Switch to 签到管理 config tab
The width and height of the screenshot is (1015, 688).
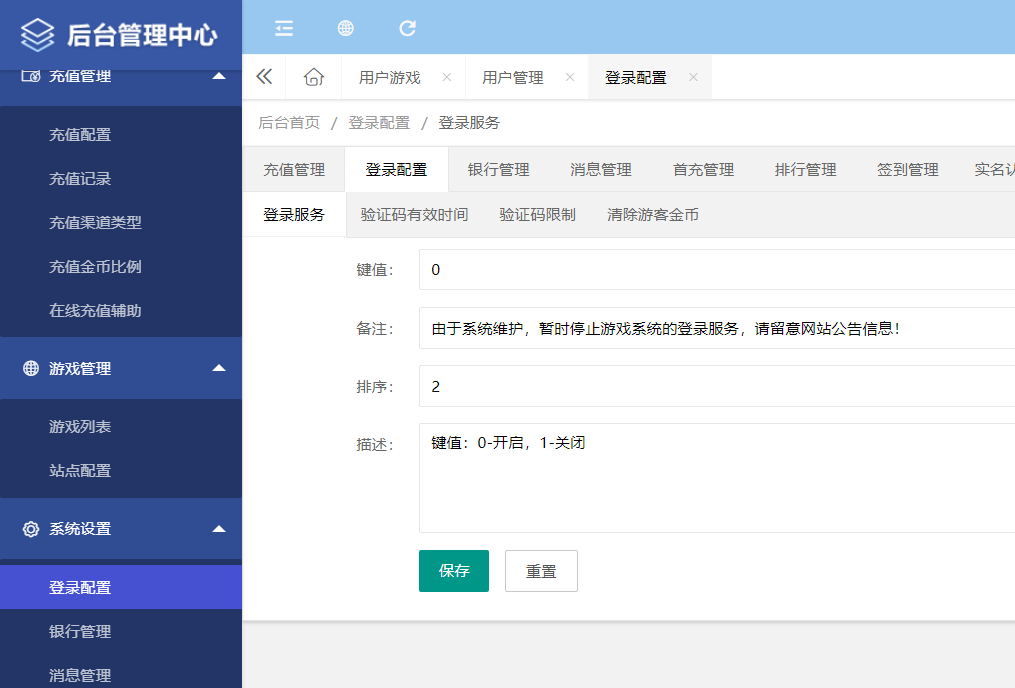coord(908,170)
